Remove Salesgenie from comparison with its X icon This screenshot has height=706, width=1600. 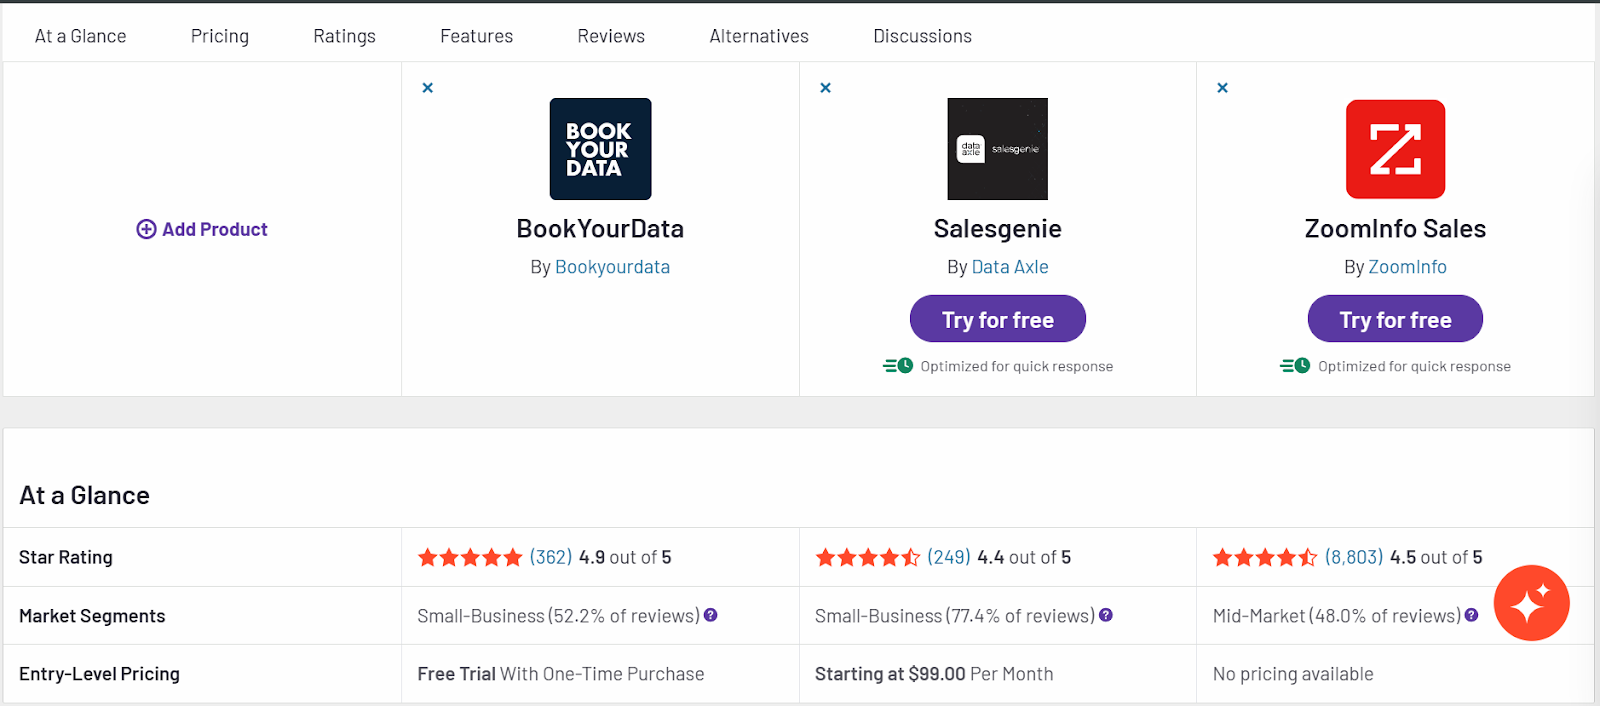[x=825, y=88]
